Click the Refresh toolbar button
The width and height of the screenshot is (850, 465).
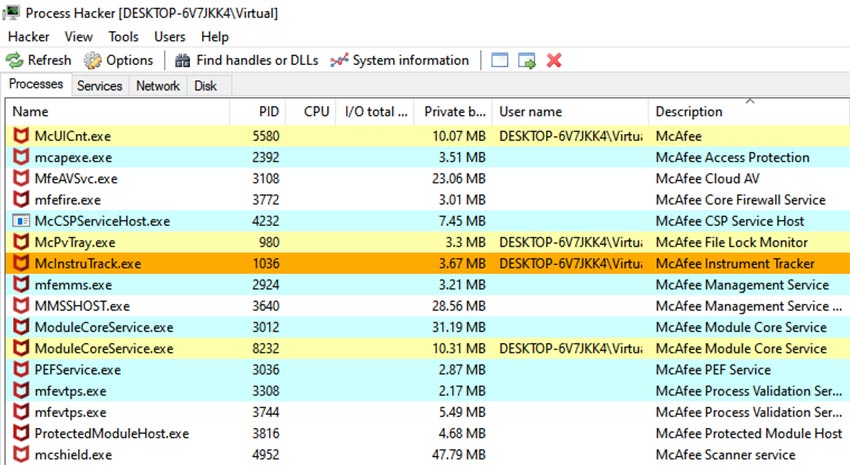[x=38, y=60]
